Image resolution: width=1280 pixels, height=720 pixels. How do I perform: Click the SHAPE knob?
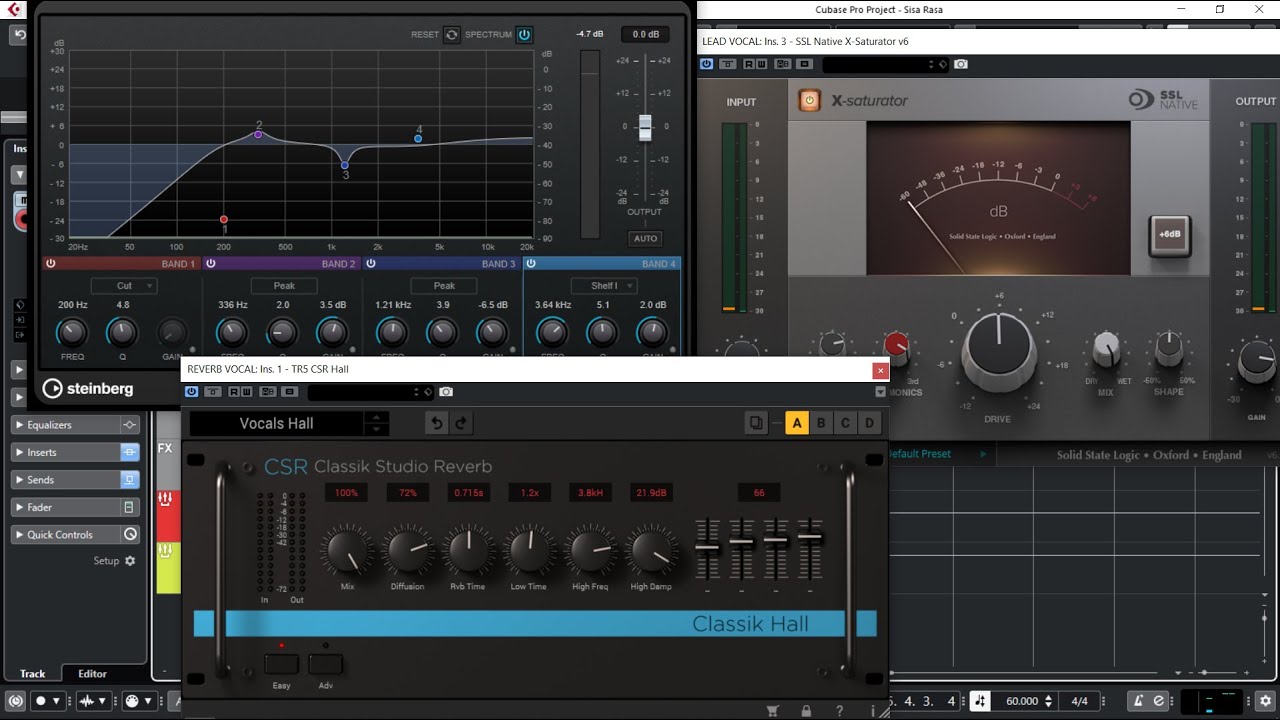pos(1169,348)
